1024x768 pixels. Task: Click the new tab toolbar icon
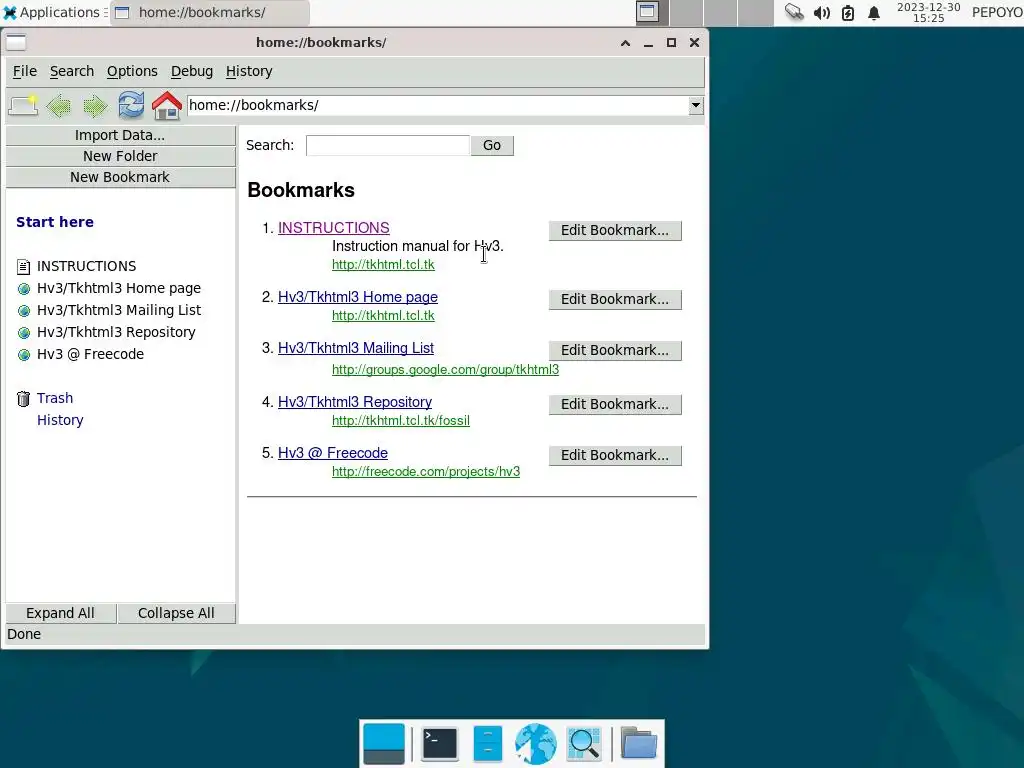click(23, 106)
